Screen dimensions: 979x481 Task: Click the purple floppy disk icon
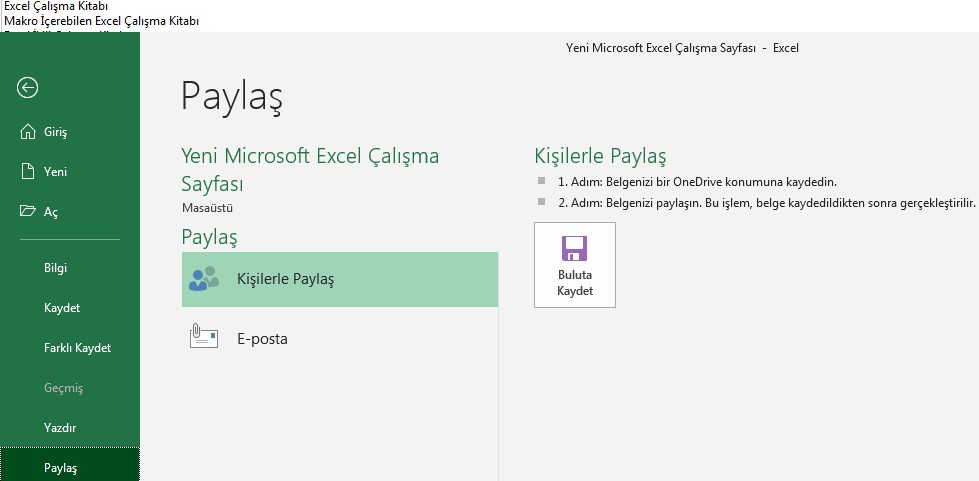[574, 248]
